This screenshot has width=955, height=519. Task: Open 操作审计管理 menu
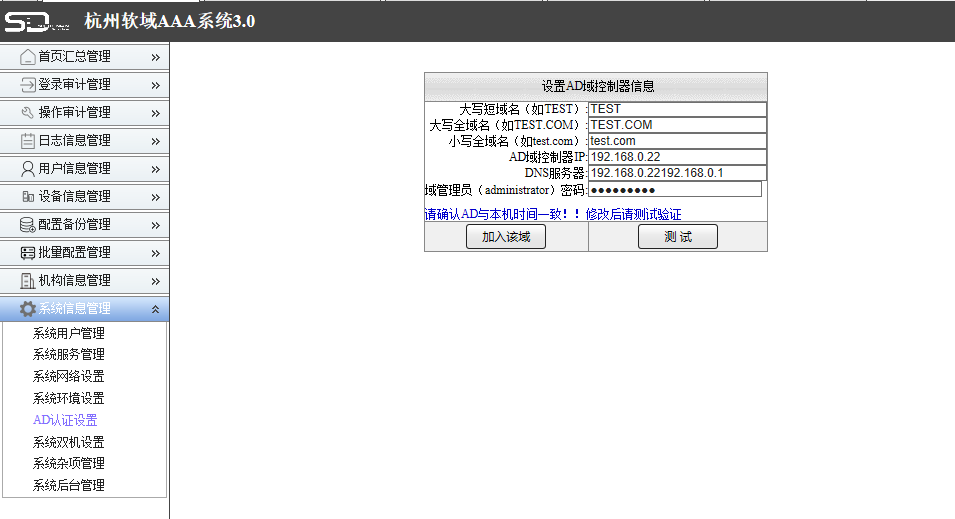(85, 113)
